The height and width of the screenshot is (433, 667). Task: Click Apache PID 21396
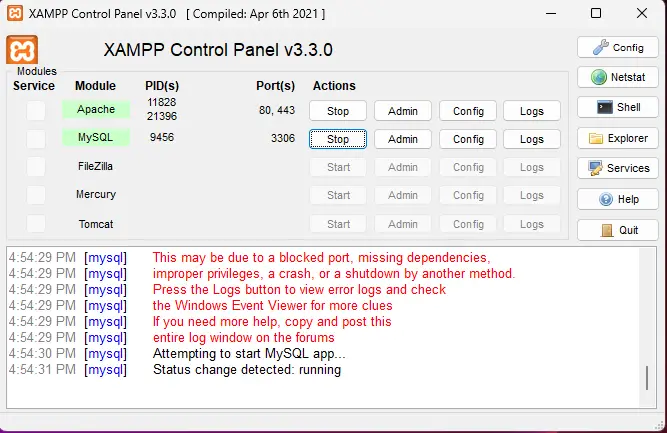[162, 116]
